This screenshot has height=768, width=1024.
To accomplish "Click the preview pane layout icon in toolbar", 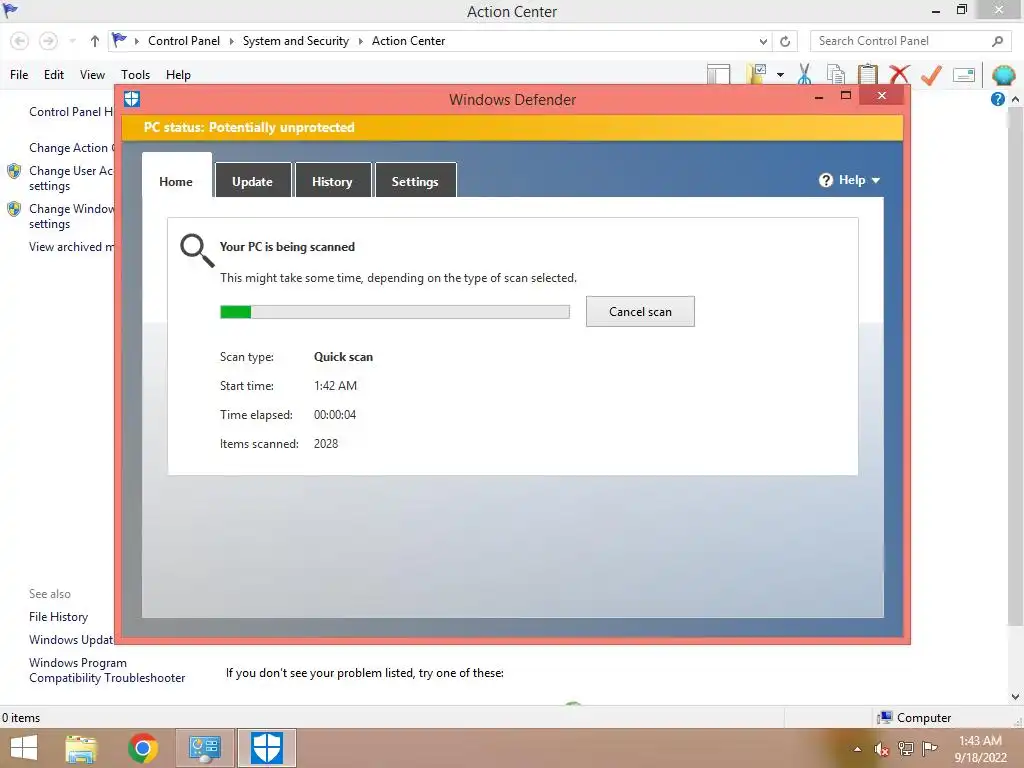I will pos(718,74).
